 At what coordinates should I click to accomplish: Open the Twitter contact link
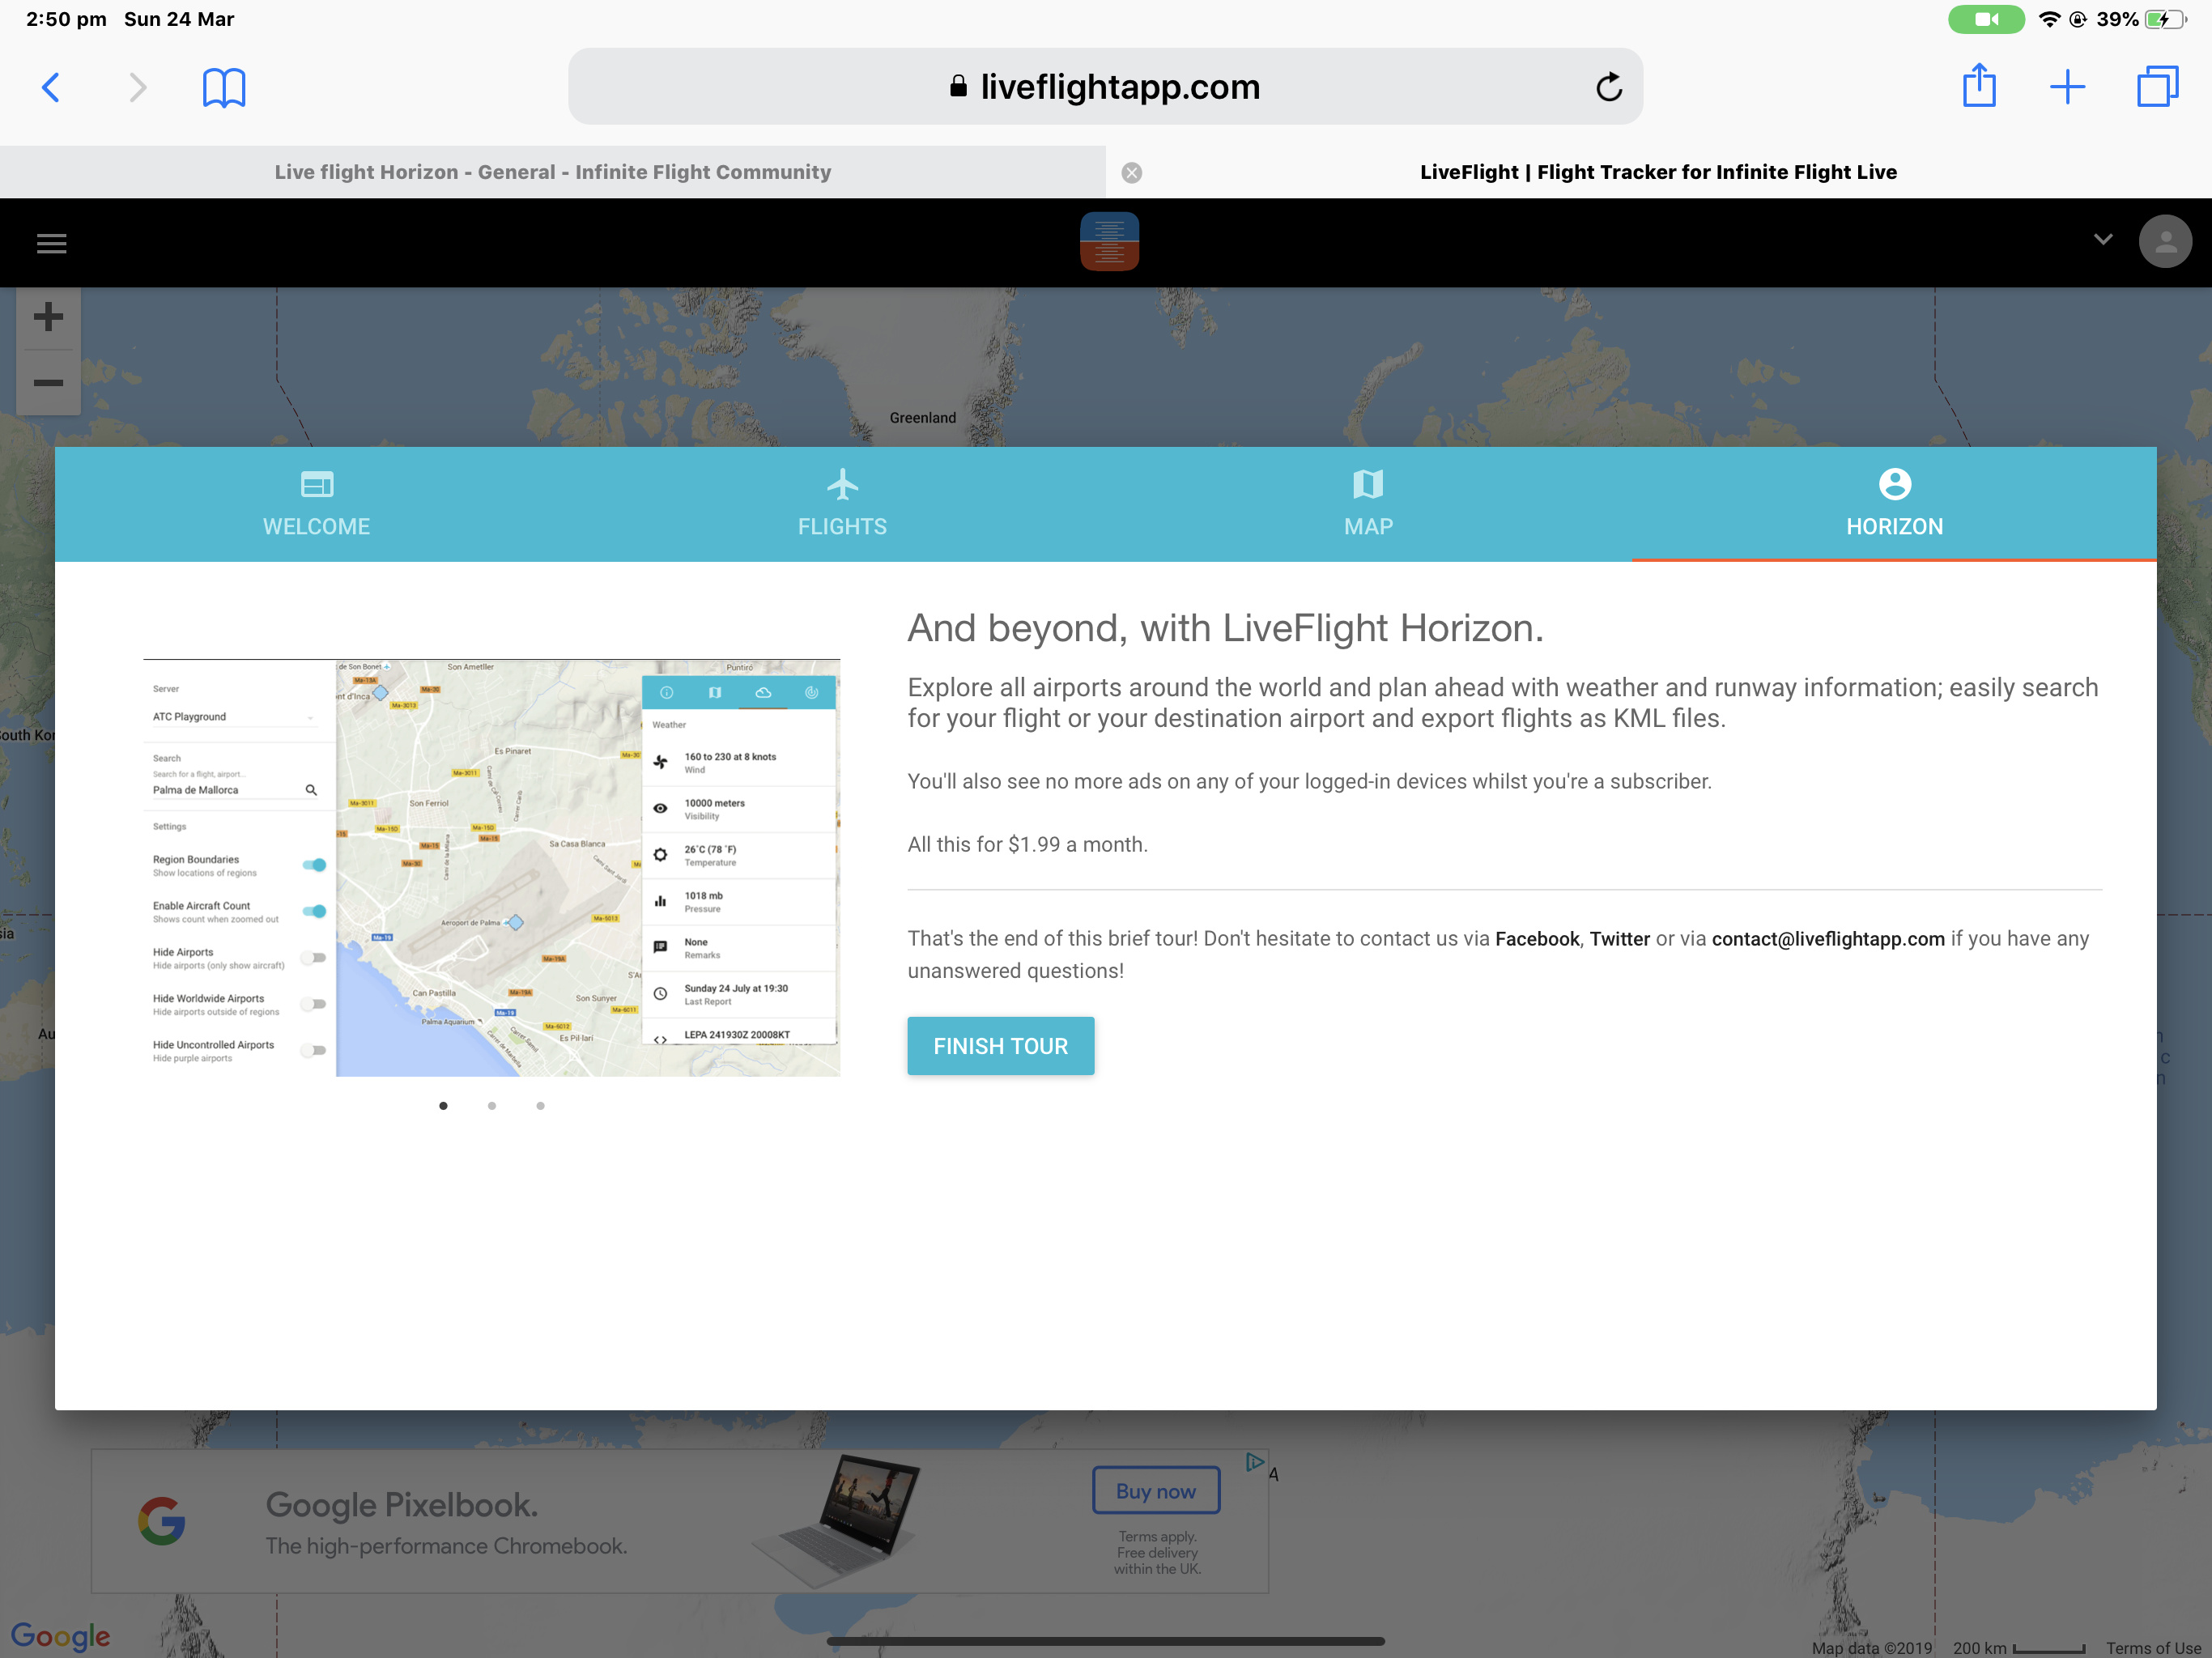(x=1619, y=938)
